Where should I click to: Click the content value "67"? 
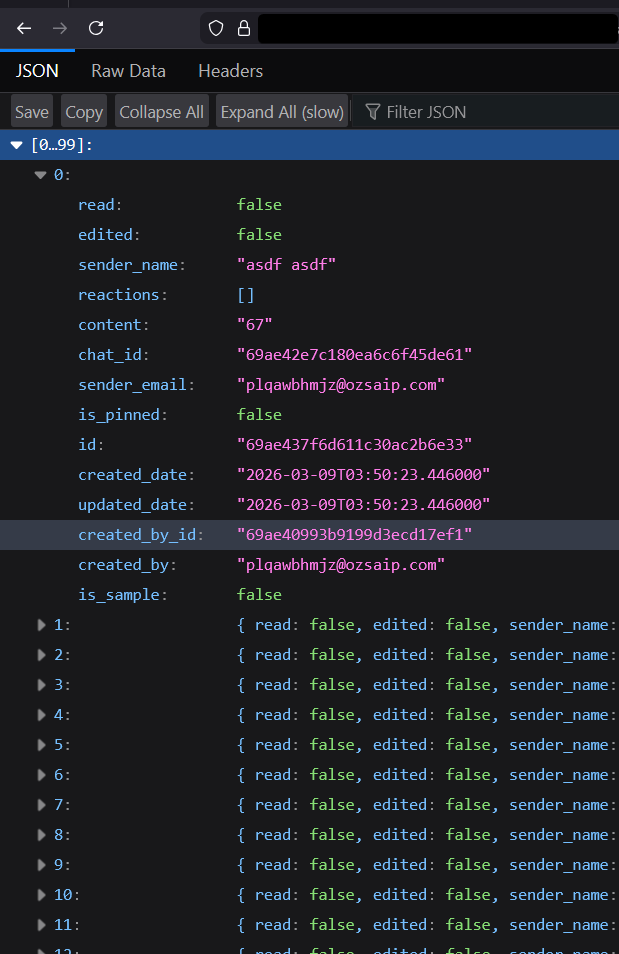pyautogui.click(x=254, y=325)
